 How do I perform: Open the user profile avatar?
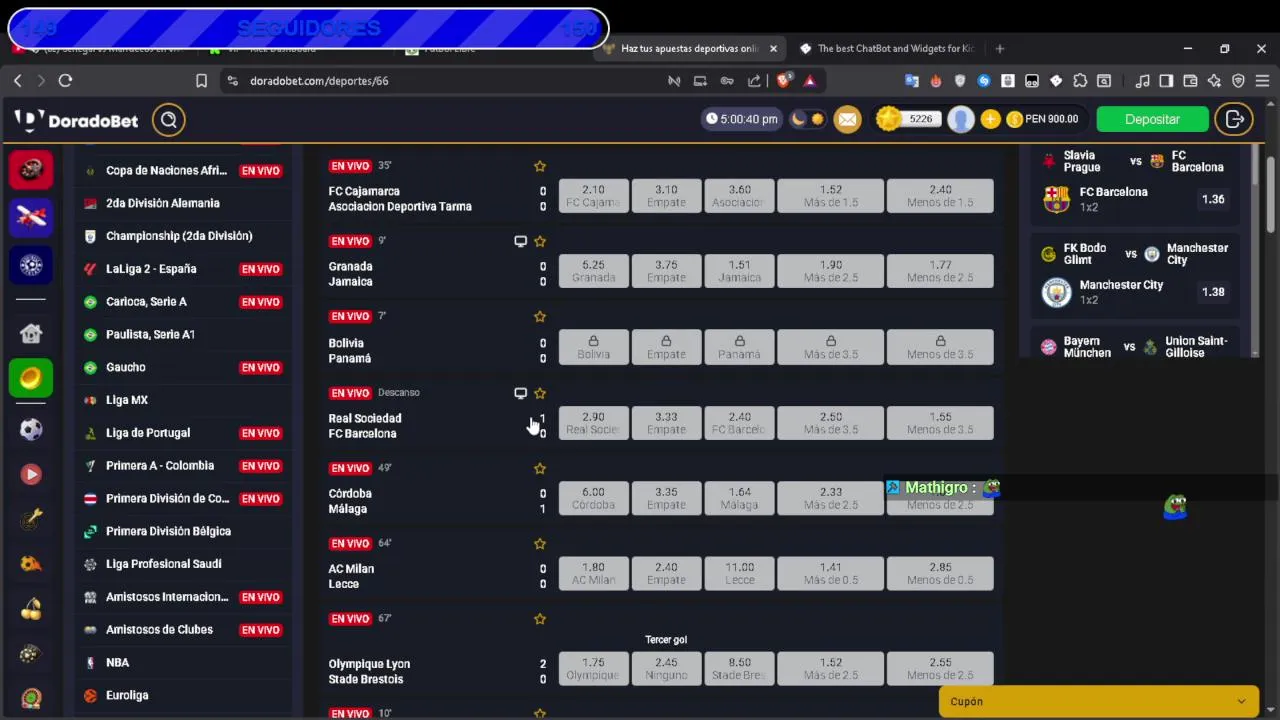click(x=961, y=119)
